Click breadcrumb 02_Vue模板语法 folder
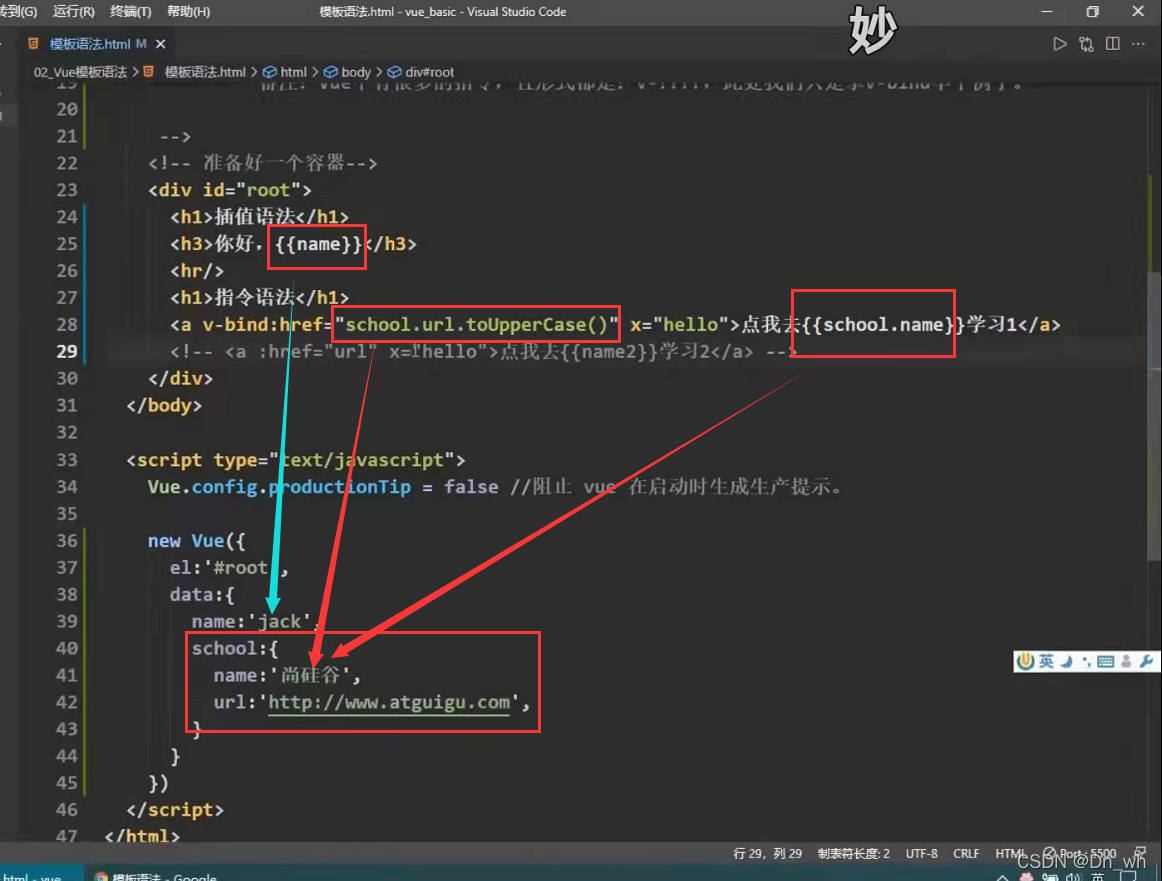 (x=80, y=72)
